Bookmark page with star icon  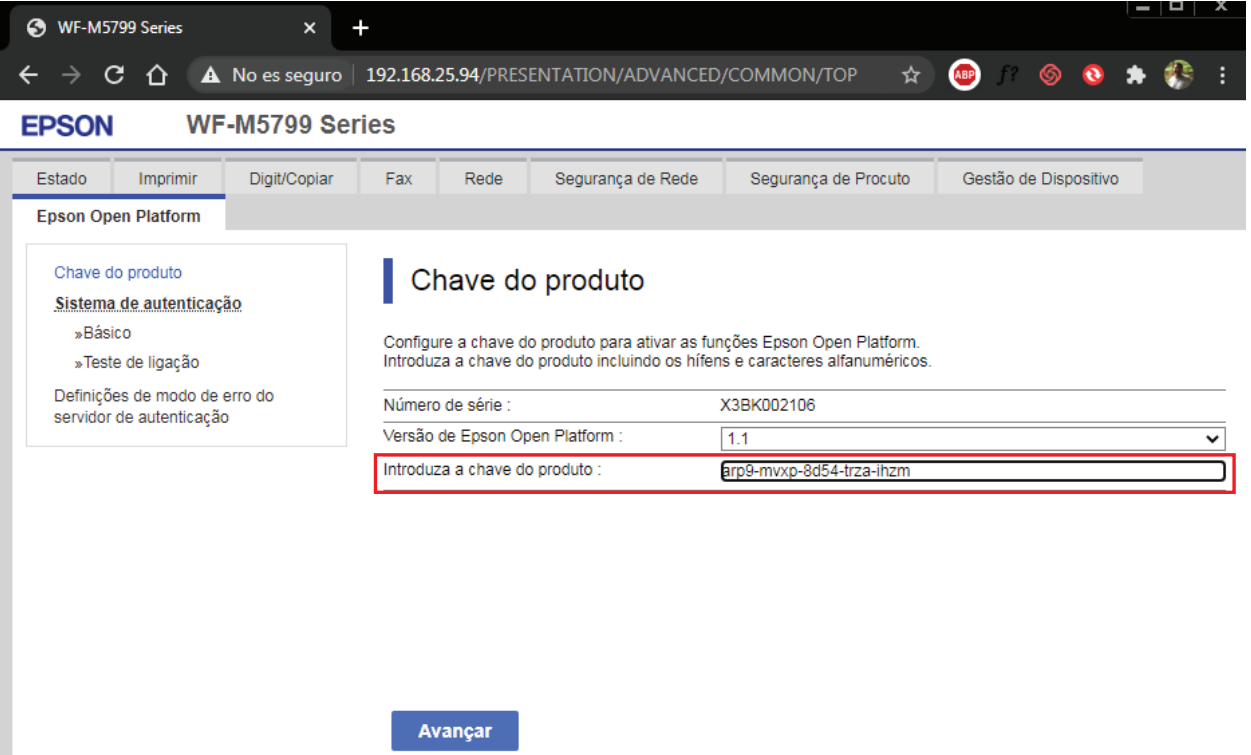pyautogui.click(x=910, y=75)
